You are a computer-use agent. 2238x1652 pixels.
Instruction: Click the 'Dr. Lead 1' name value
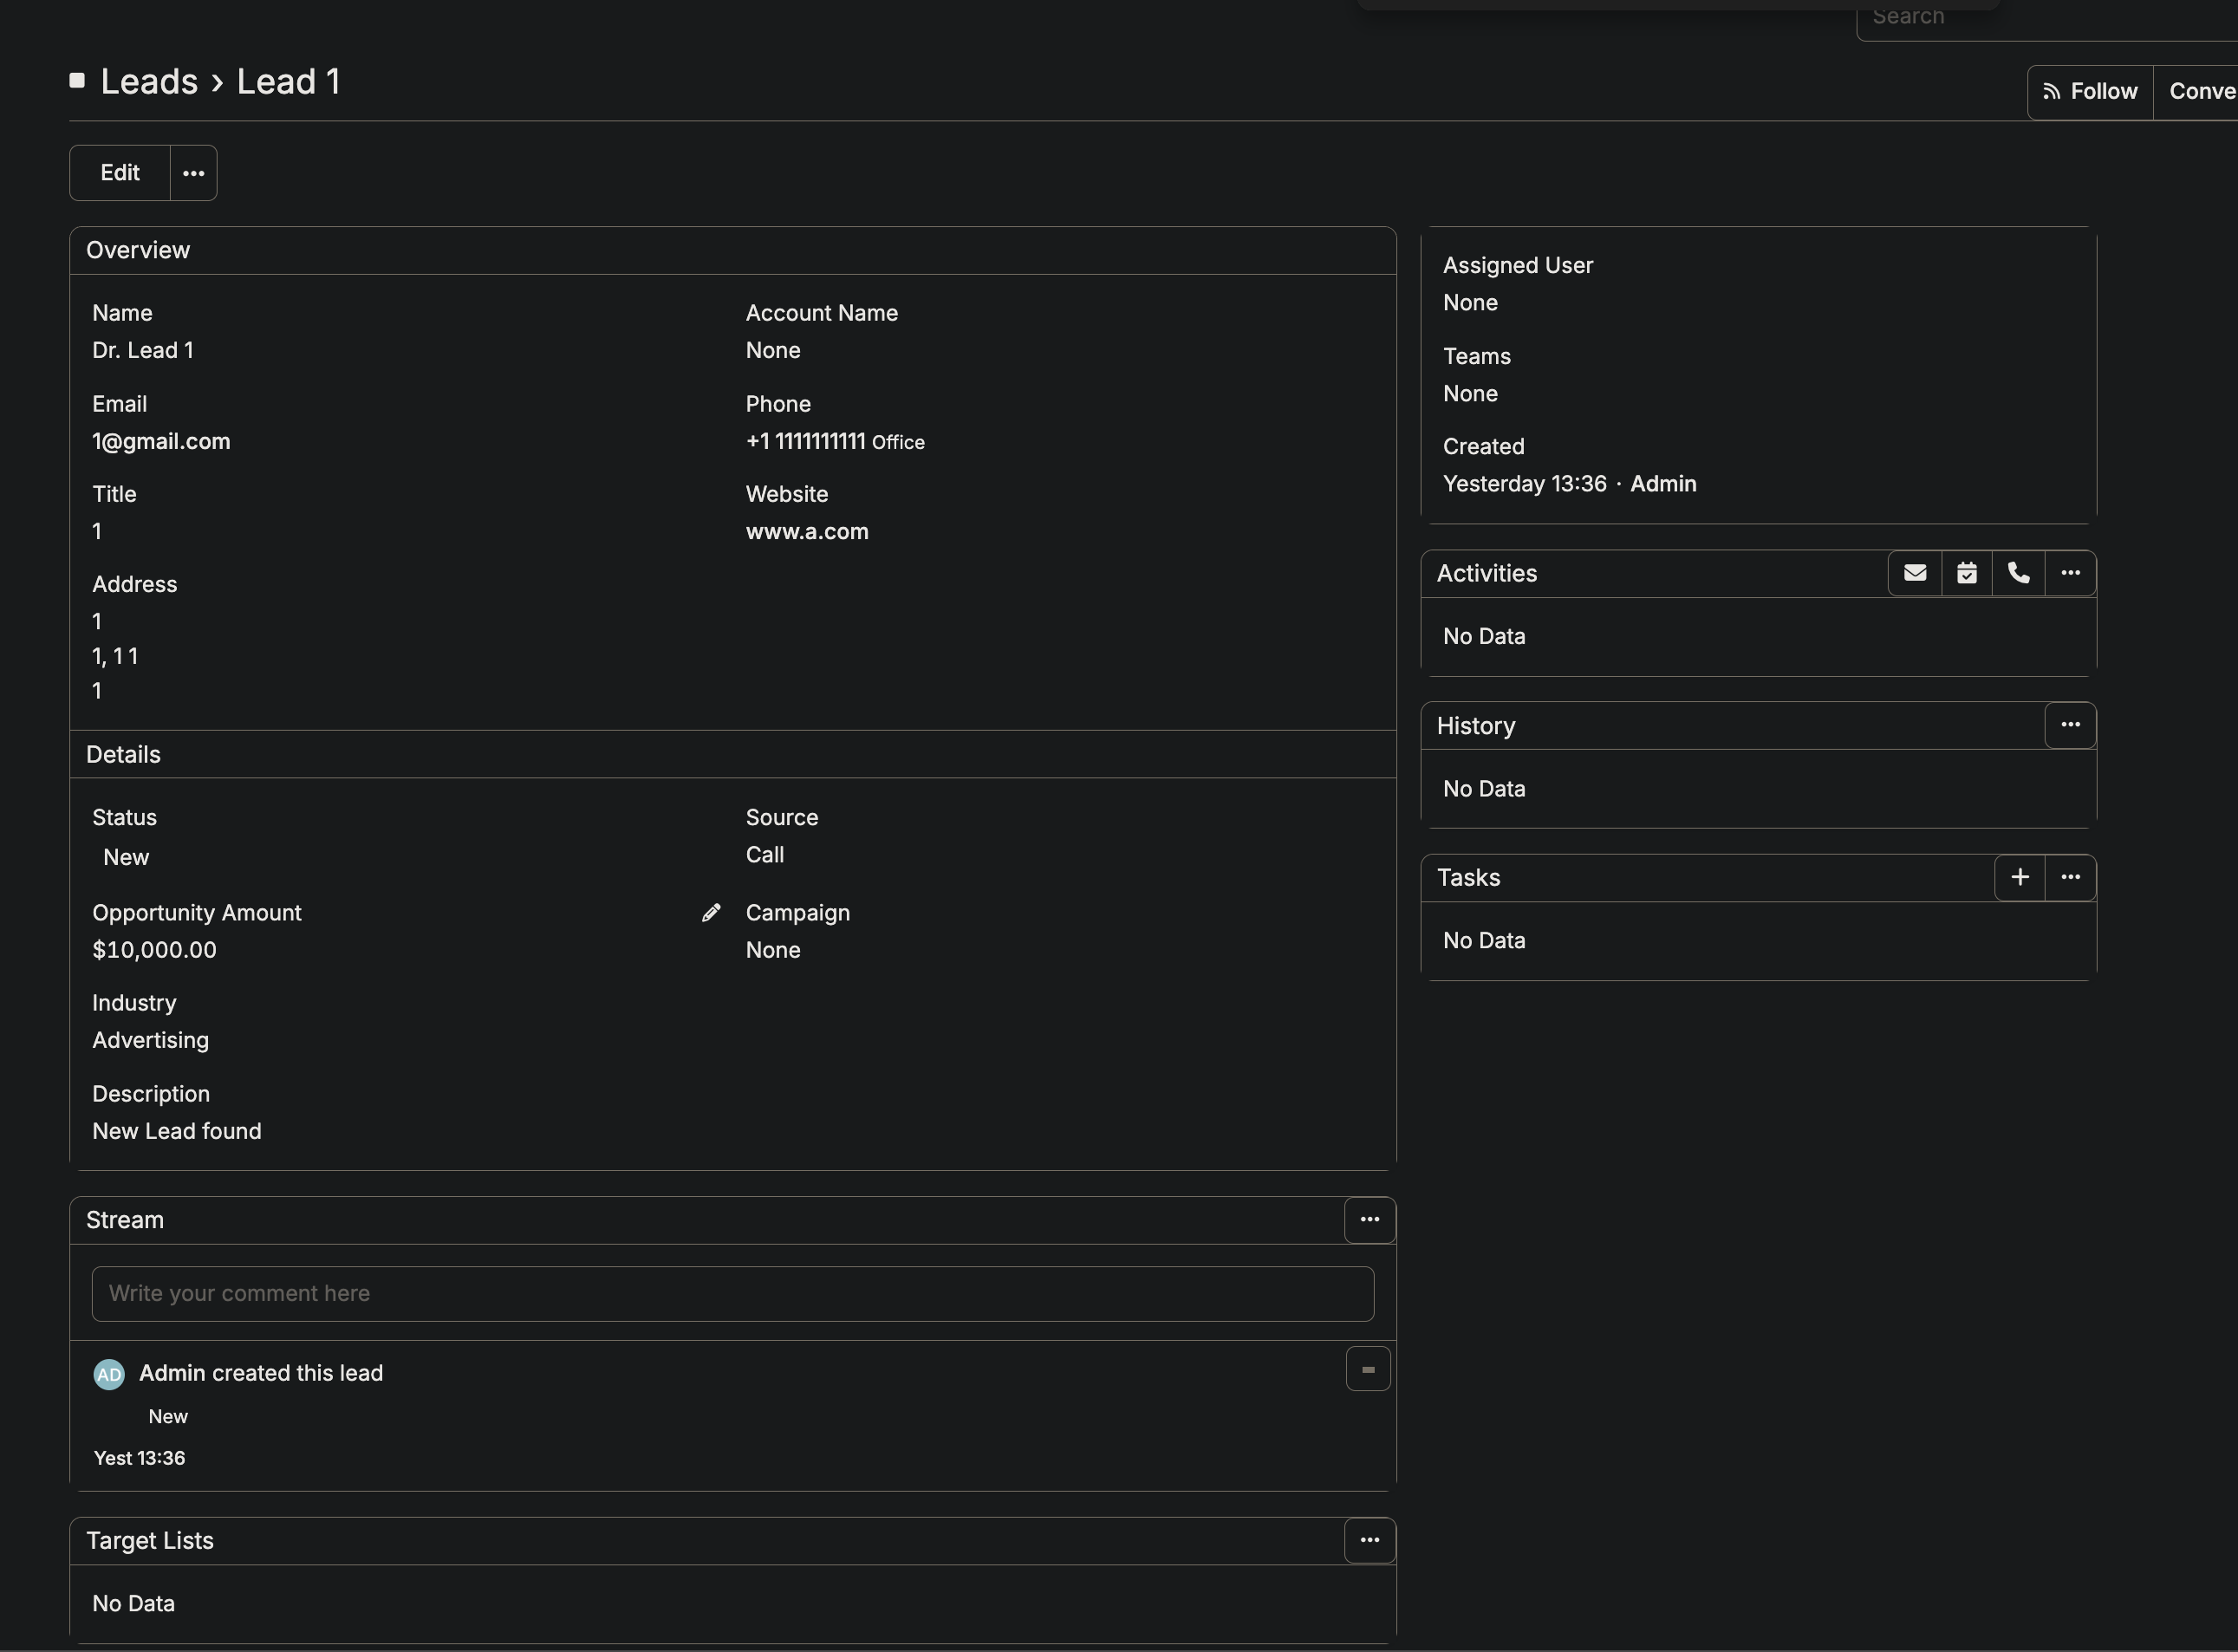pos(143,350)
